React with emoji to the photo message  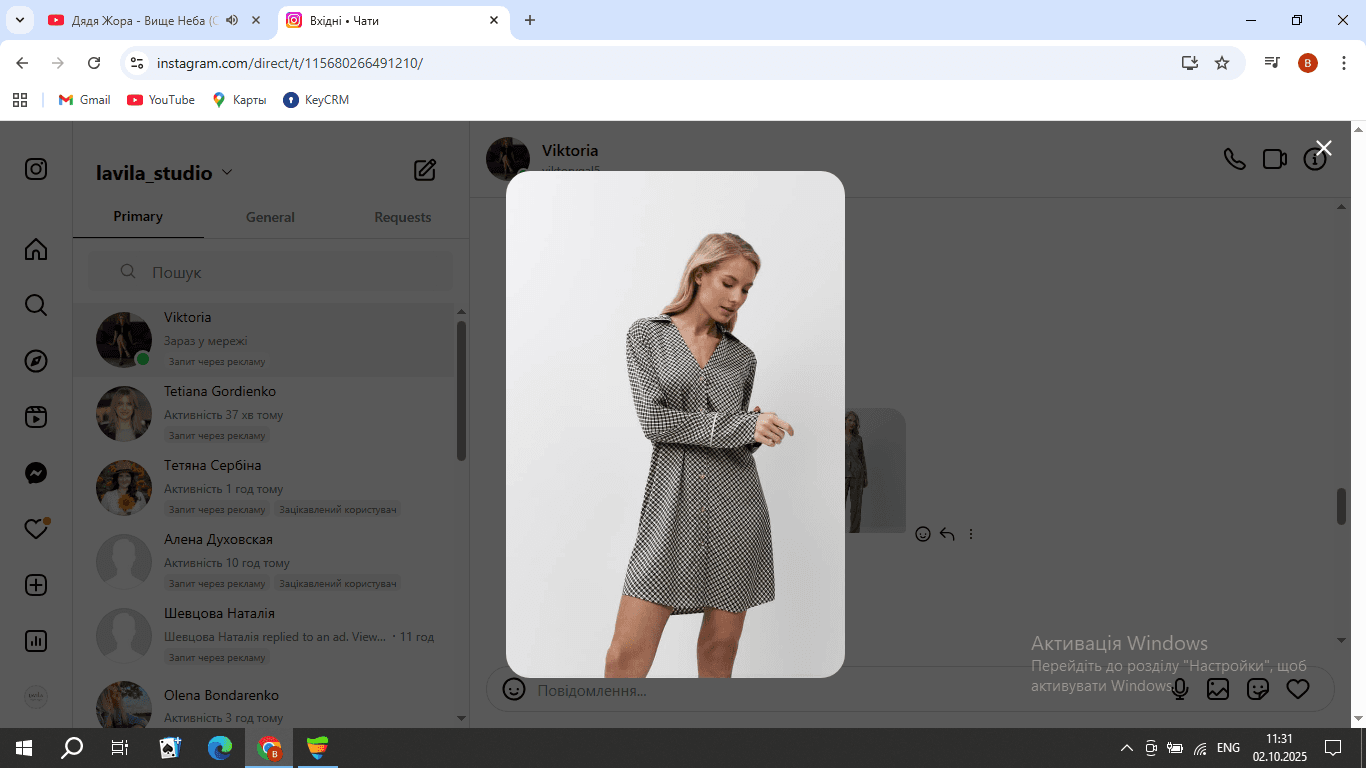tap(923, 534)
